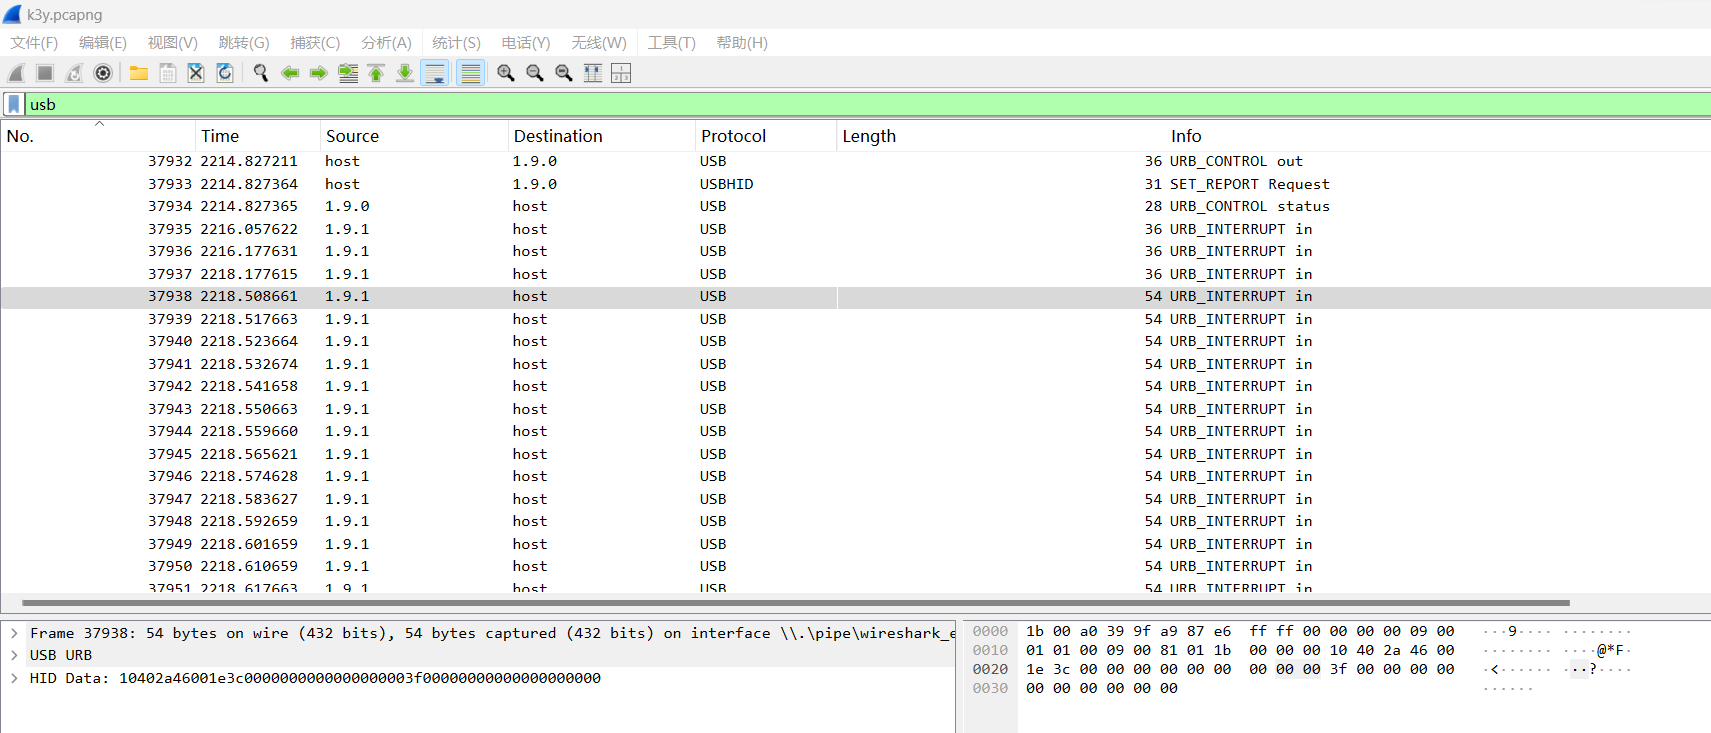Screen dimensions: 1711x733
Task: Open 跳转(G) menu
Action: 244,43
